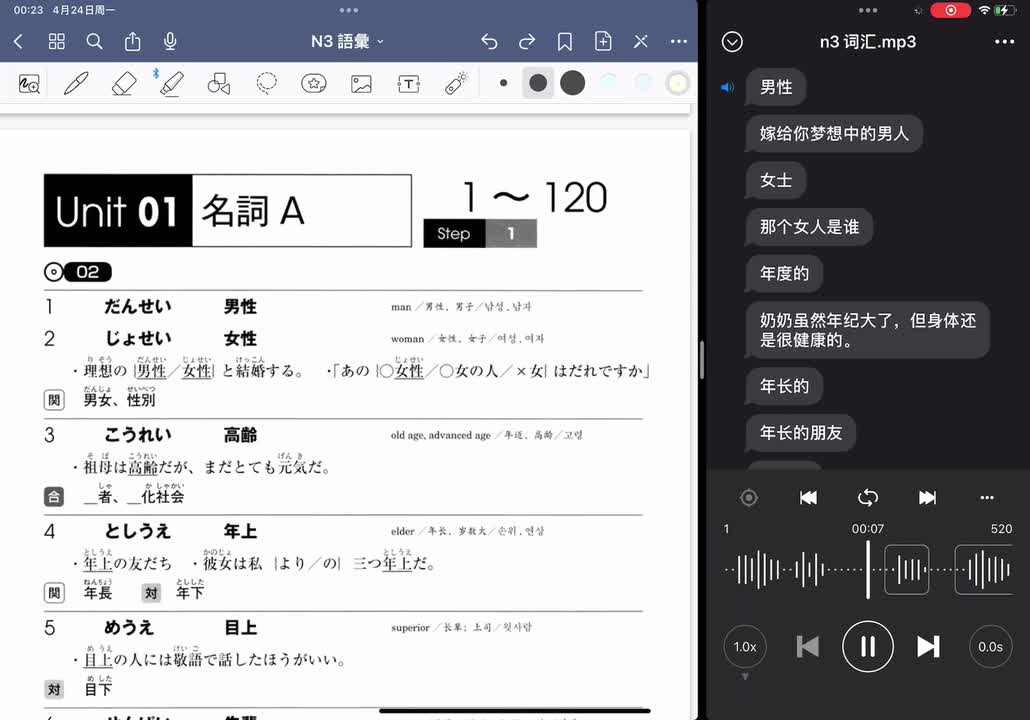
Task: Add a new page
Action: [603, 41]
